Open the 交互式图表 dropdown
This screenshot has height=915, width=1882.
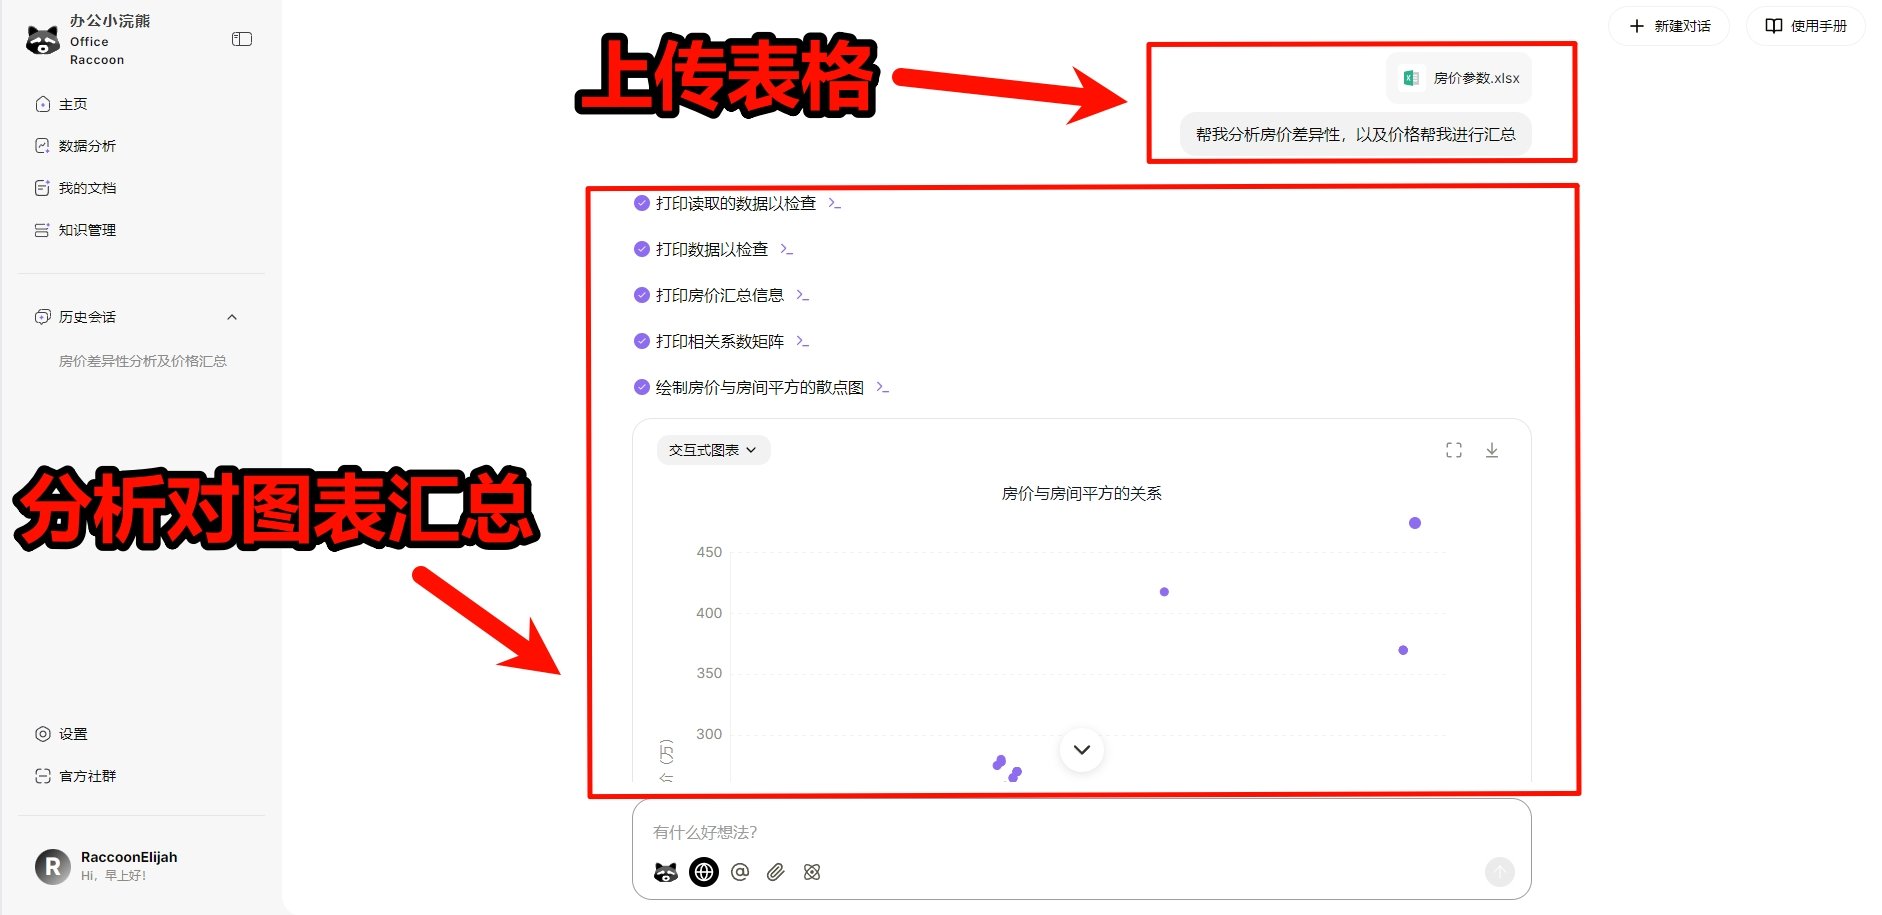point(712,450)
